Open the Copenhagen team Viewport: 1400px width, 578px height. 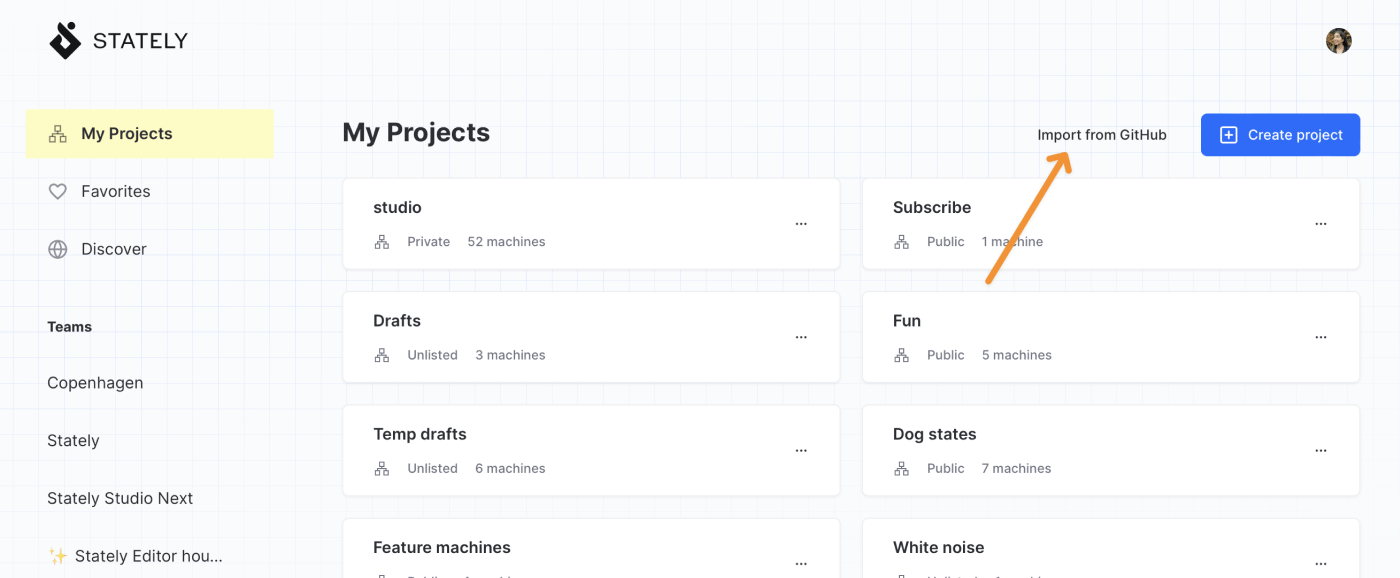pyautogui.click(x=95, y=383)
